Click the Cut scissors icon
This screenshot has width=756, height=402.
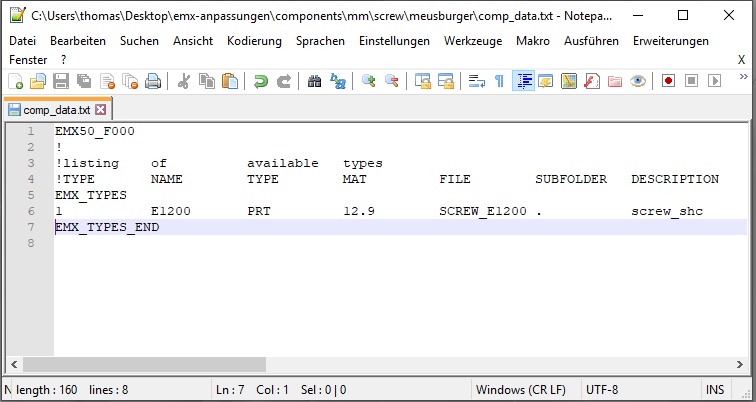tap(184, 81)
